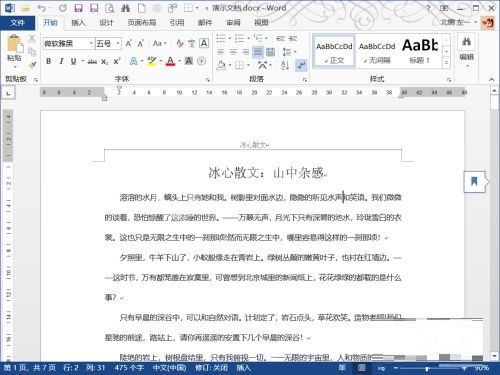Viewport: 500px width, 375px height.
Task: Apply red font color
Action: (x=171, y=61)
